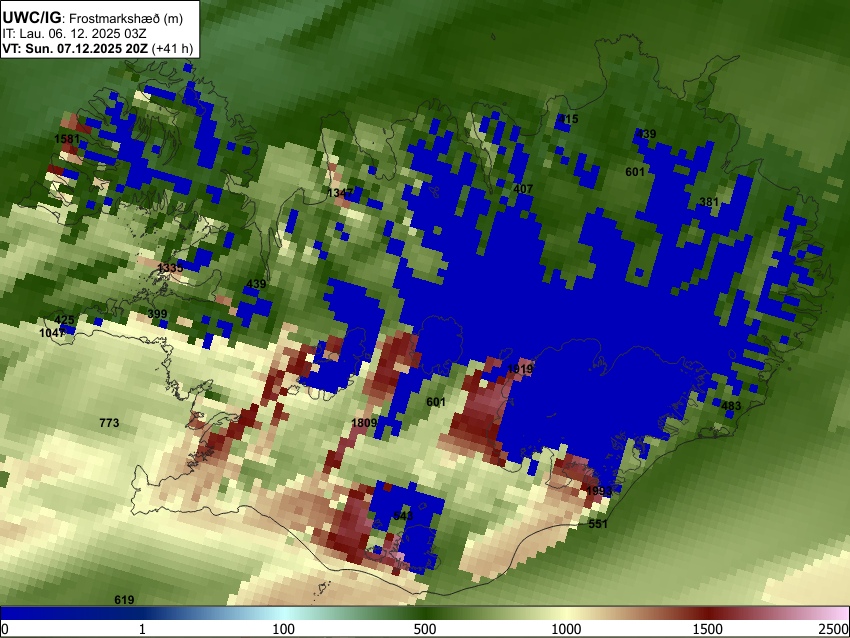
Task: Click the map value 1335
Action: [170, 268]
